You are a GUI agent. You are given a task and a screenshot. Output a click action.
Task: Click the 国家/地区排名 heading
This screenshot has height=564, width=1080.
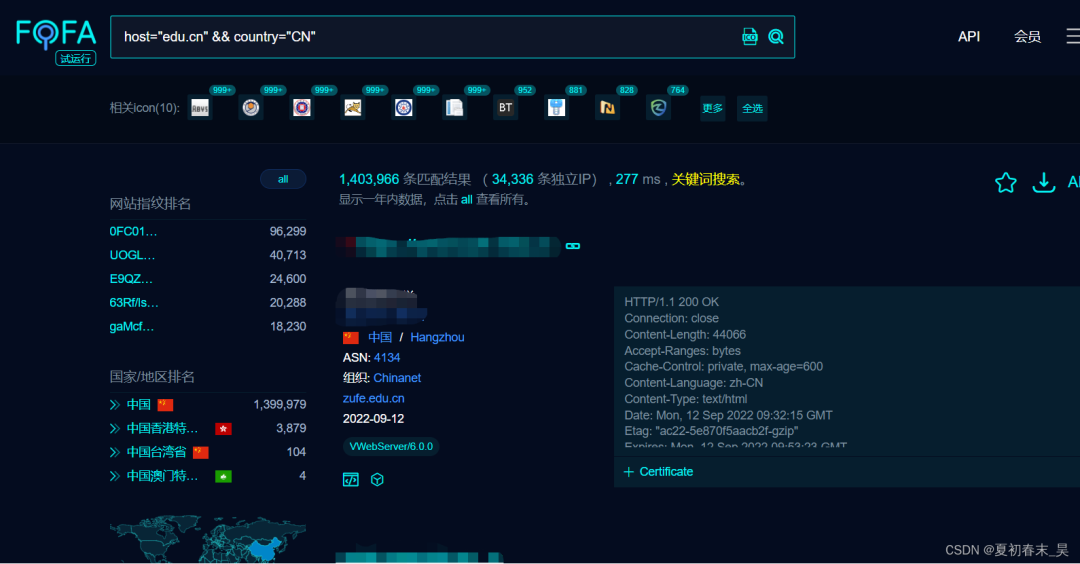(152, 377)
